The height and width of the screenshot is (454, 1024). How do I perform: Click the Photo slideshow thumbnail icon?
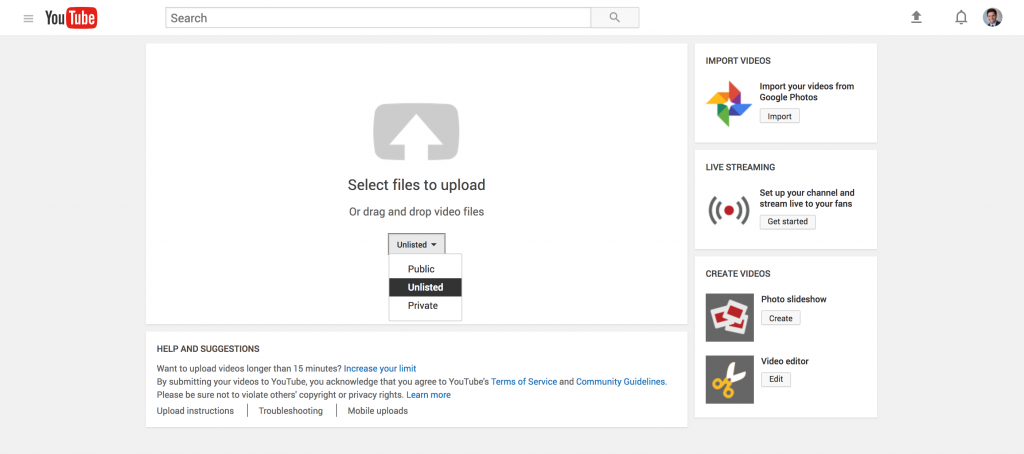[729, 317]
